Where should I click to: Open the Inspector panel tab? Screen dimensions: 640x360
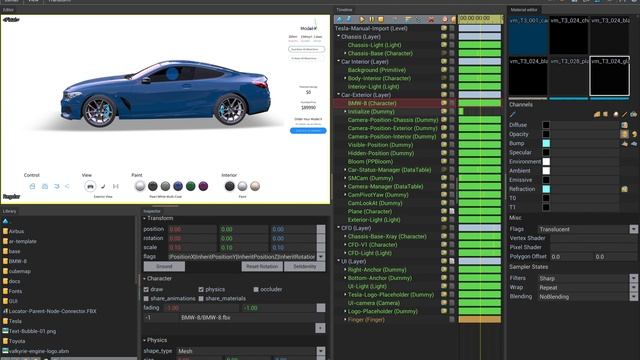tap(152, 211)
